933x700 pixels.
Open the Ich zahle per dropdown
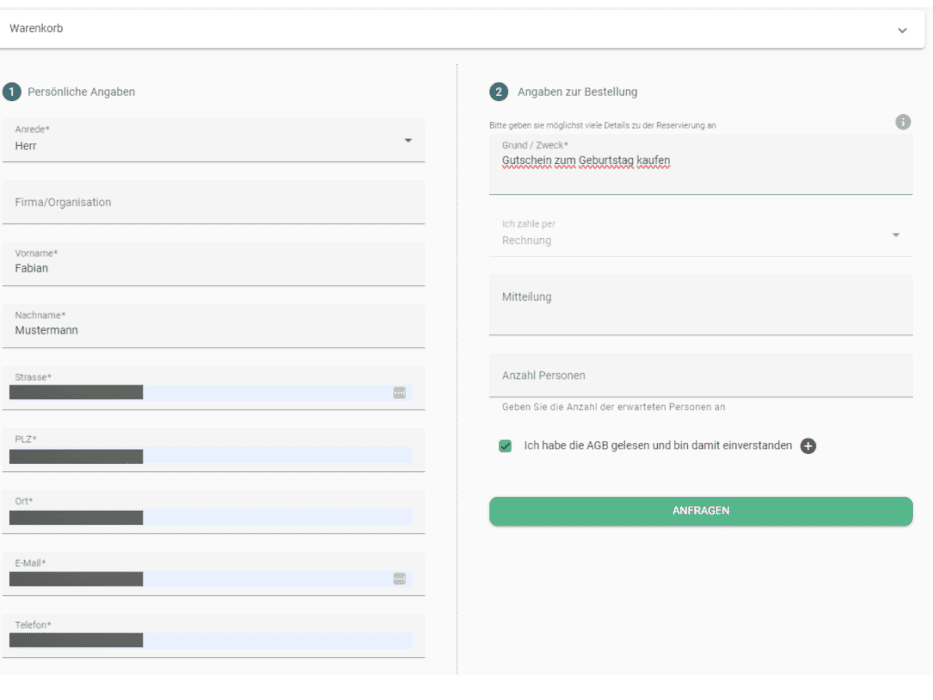895,235
